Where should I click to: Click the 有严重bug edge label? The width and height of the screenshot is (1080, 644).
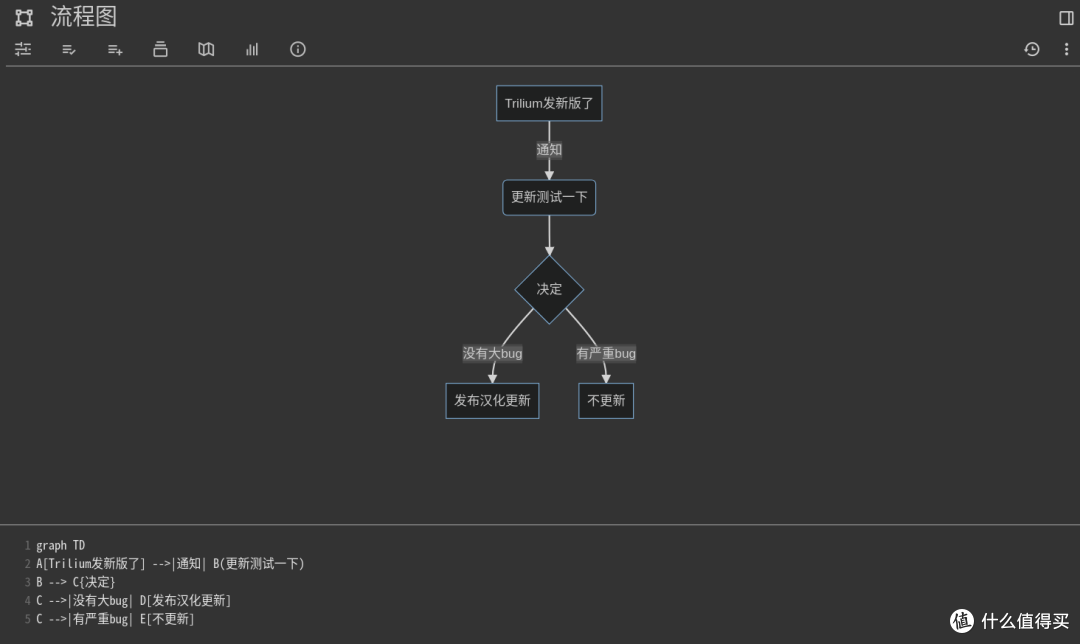click(x=606, y=353)
